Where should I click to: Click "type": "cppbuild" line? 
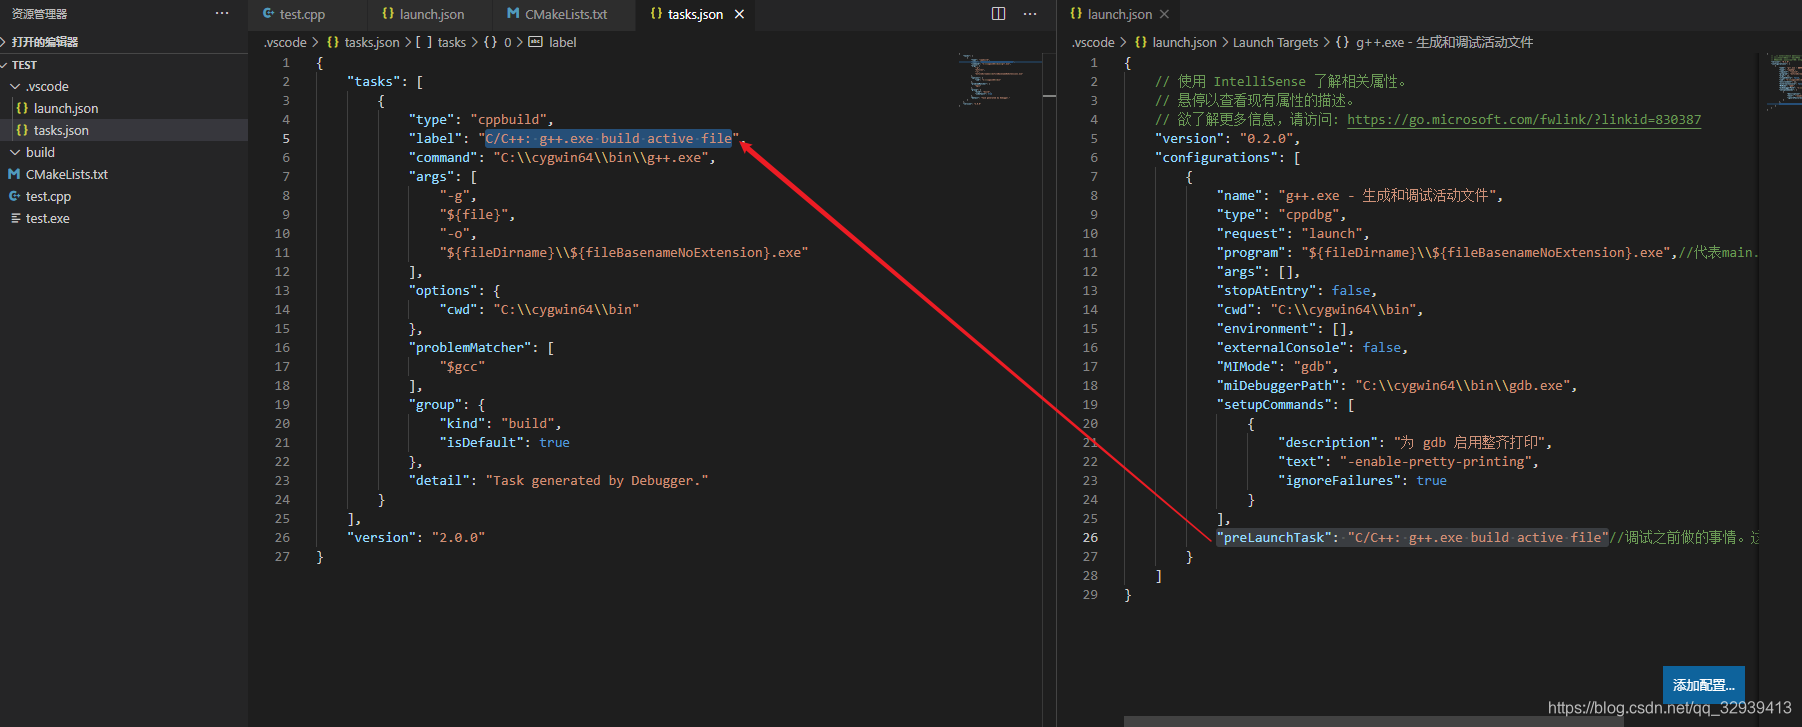[x=481, y=119]
